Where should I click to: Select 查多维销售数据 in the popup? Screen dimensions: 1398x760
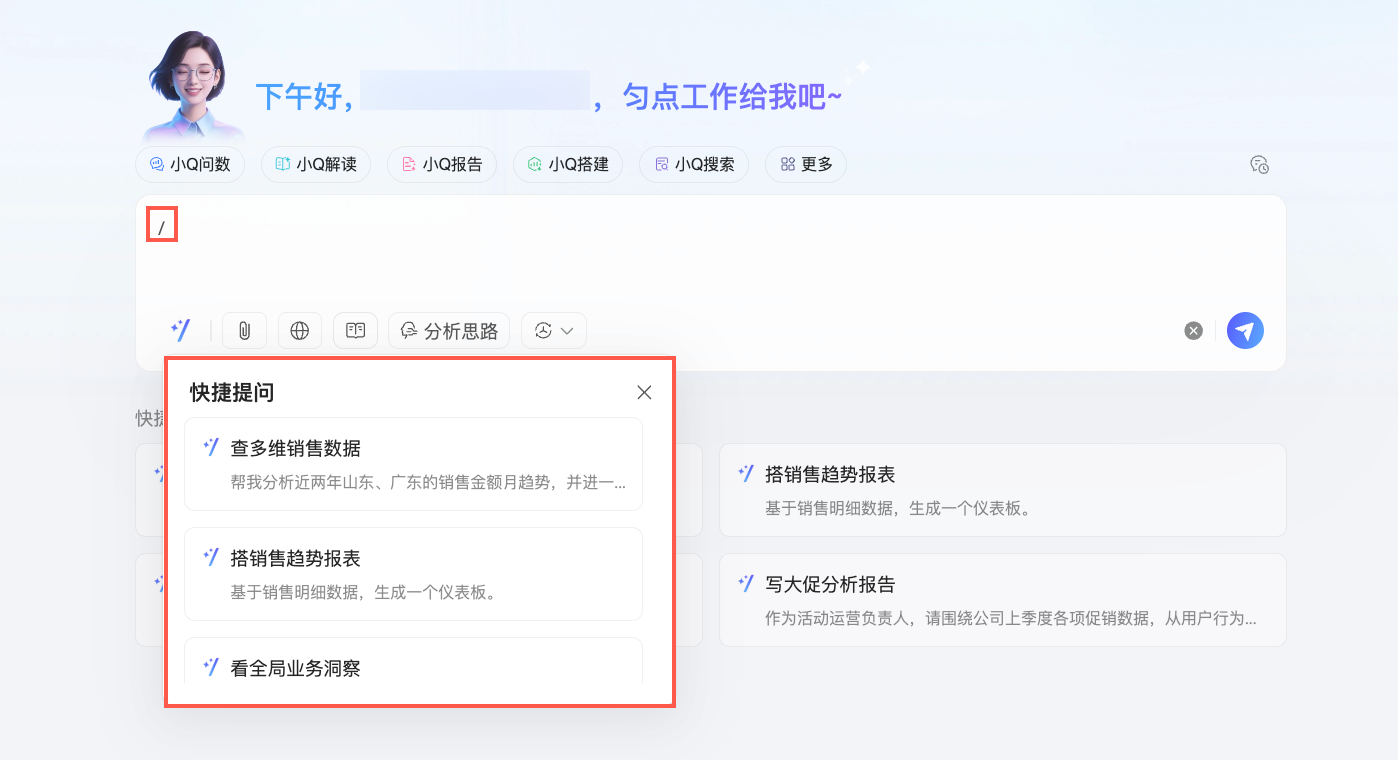point(413,464)
